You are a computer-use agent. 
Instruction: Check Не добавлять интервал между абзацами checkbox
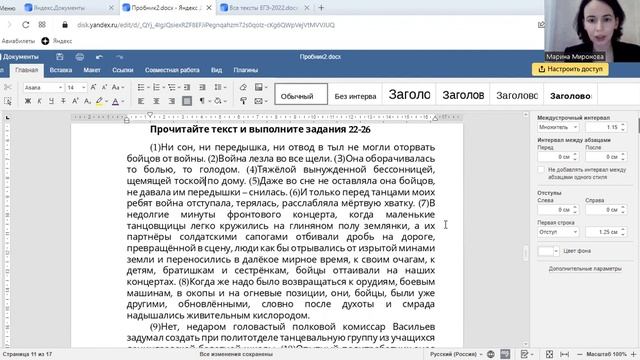pos(541,169)
